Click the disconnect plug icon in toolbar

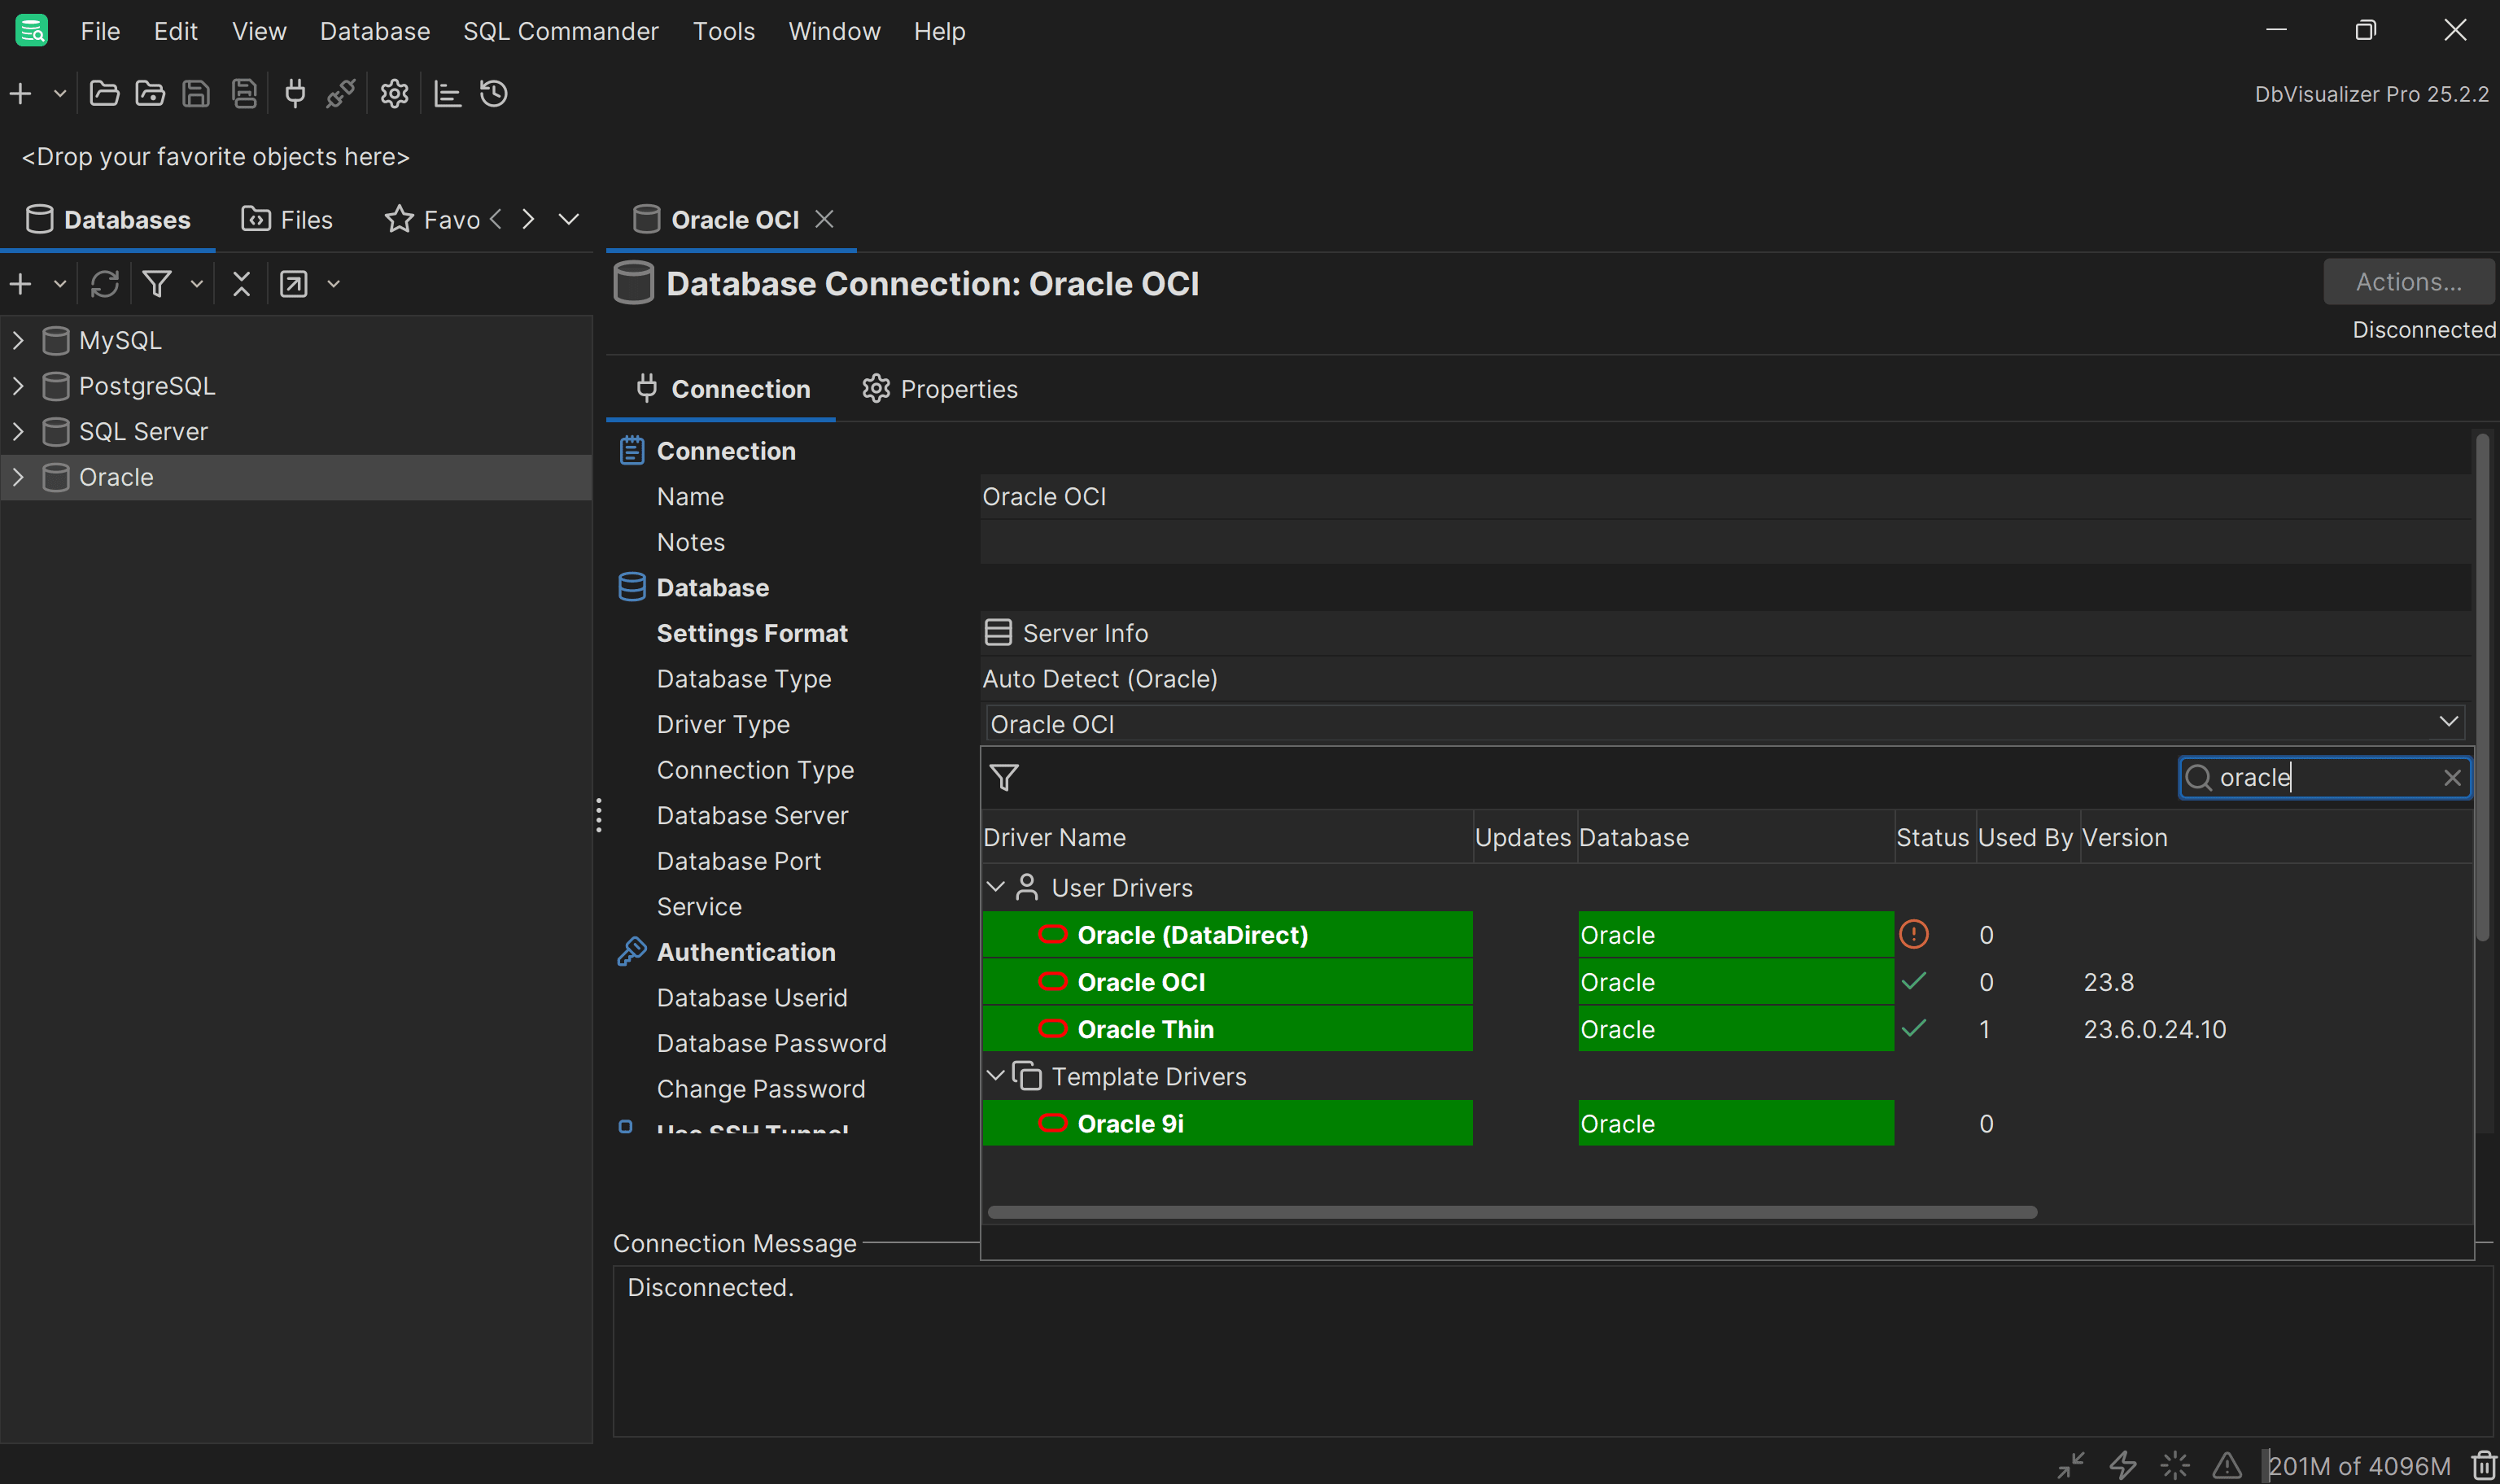(x=340, y=94)
